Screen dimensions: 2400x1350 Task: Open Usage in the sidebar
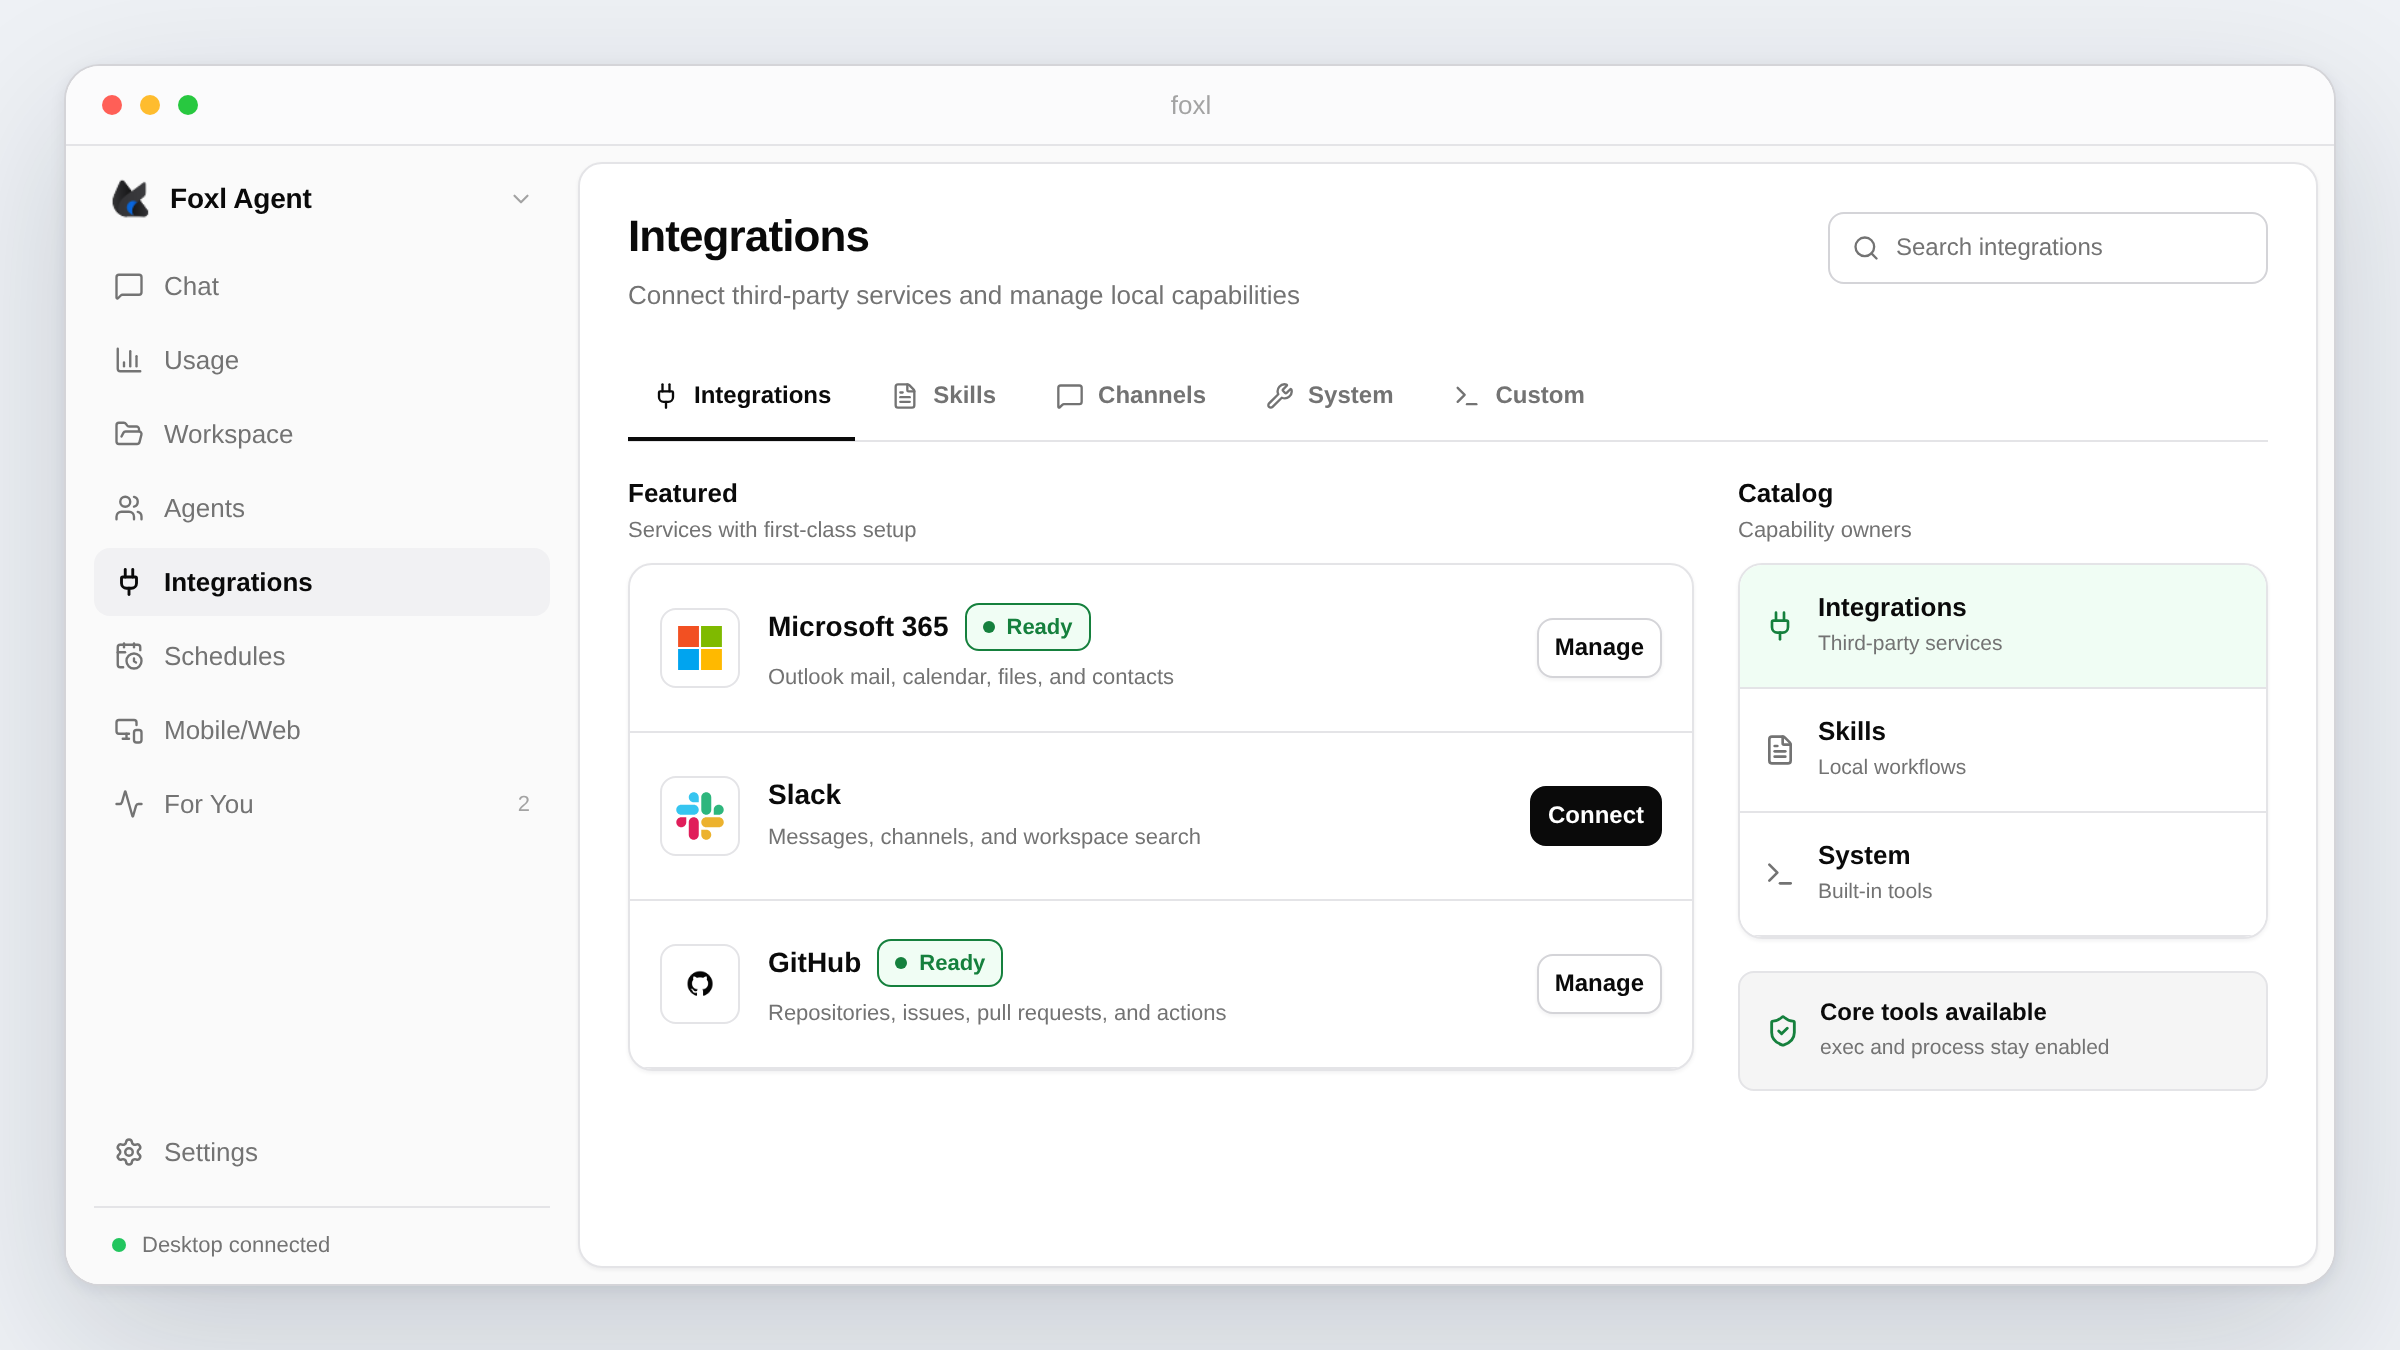(x=322, y=360)
